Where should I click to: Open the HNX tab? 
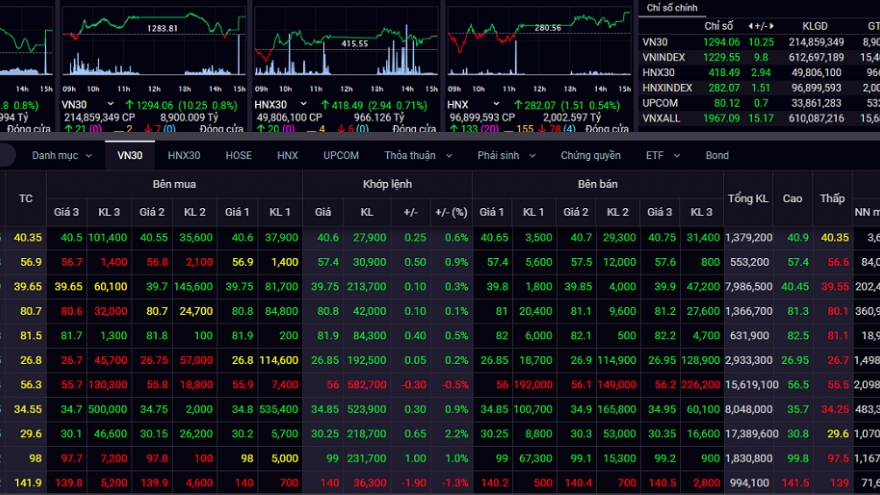click(x=287, y=155)
